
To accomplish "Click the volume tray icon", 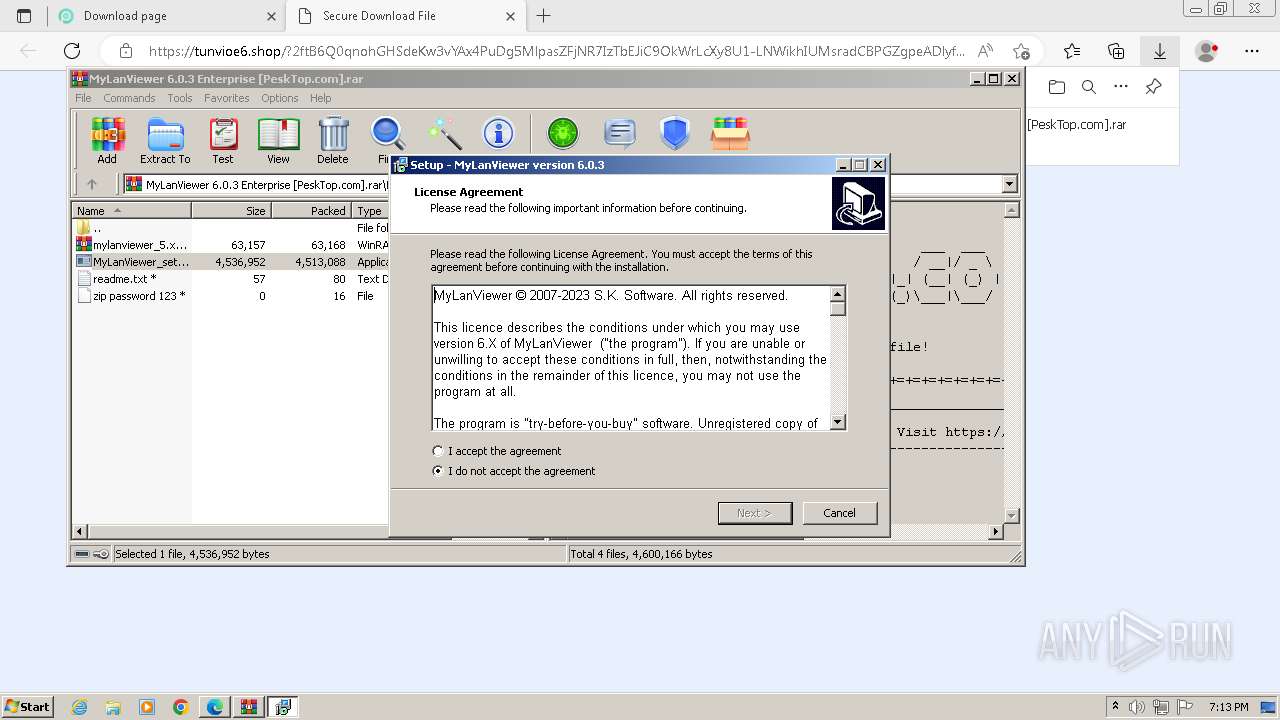I will pos(1137,707).
